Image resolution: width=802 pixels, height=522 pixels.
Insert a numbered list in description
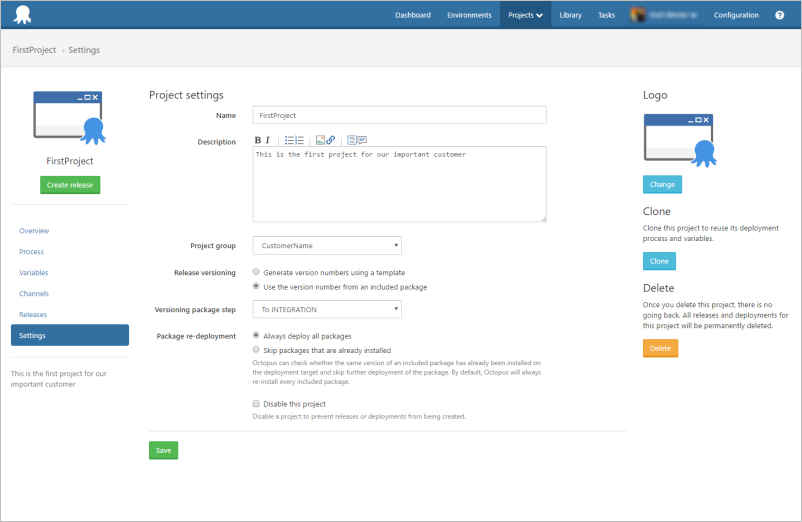tap(299, 141)
